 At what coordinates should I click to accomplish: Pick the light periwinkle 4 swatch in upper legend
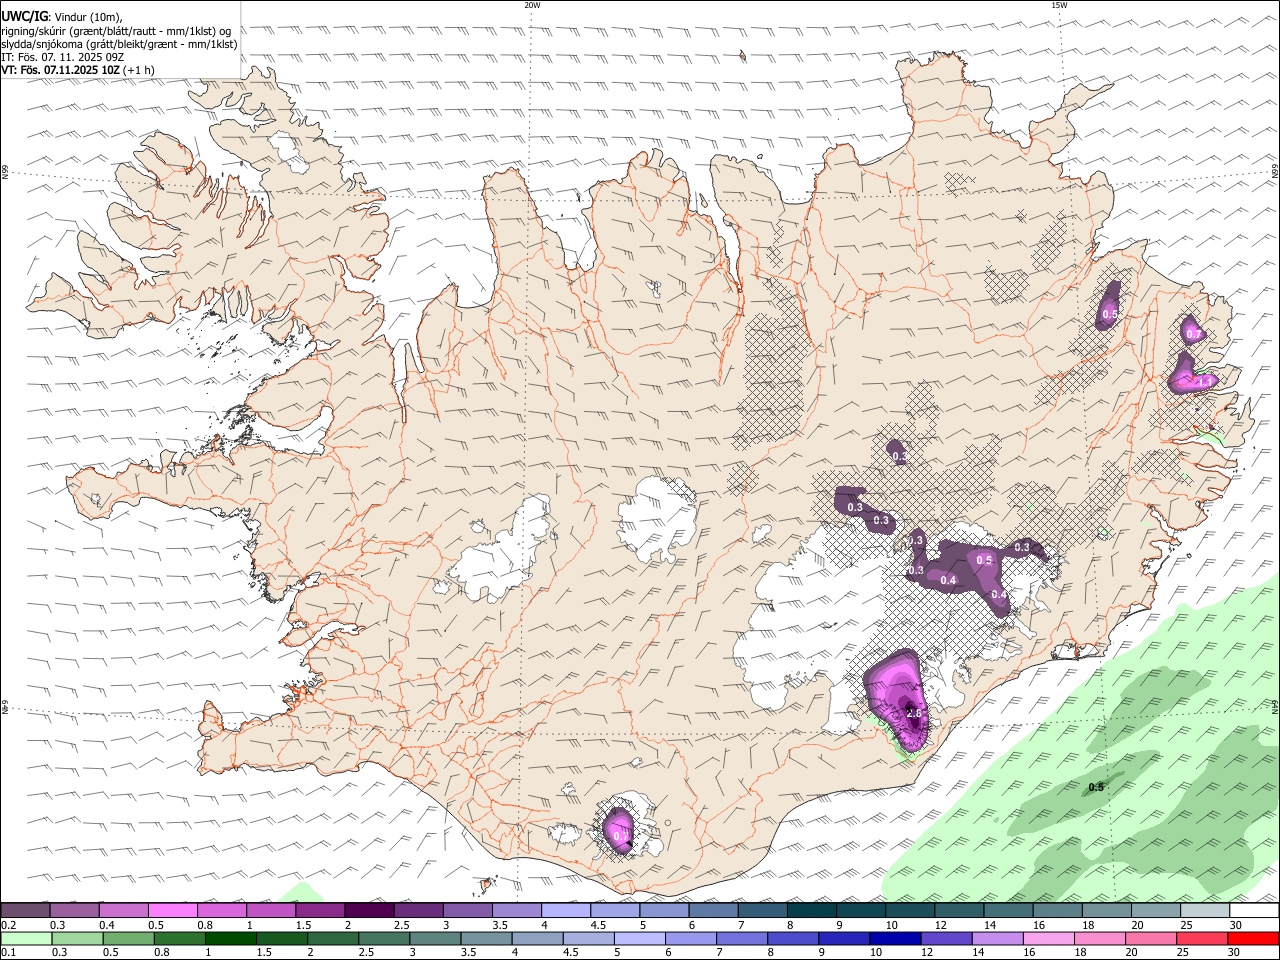pyautogui.click(x=566, y=910)
